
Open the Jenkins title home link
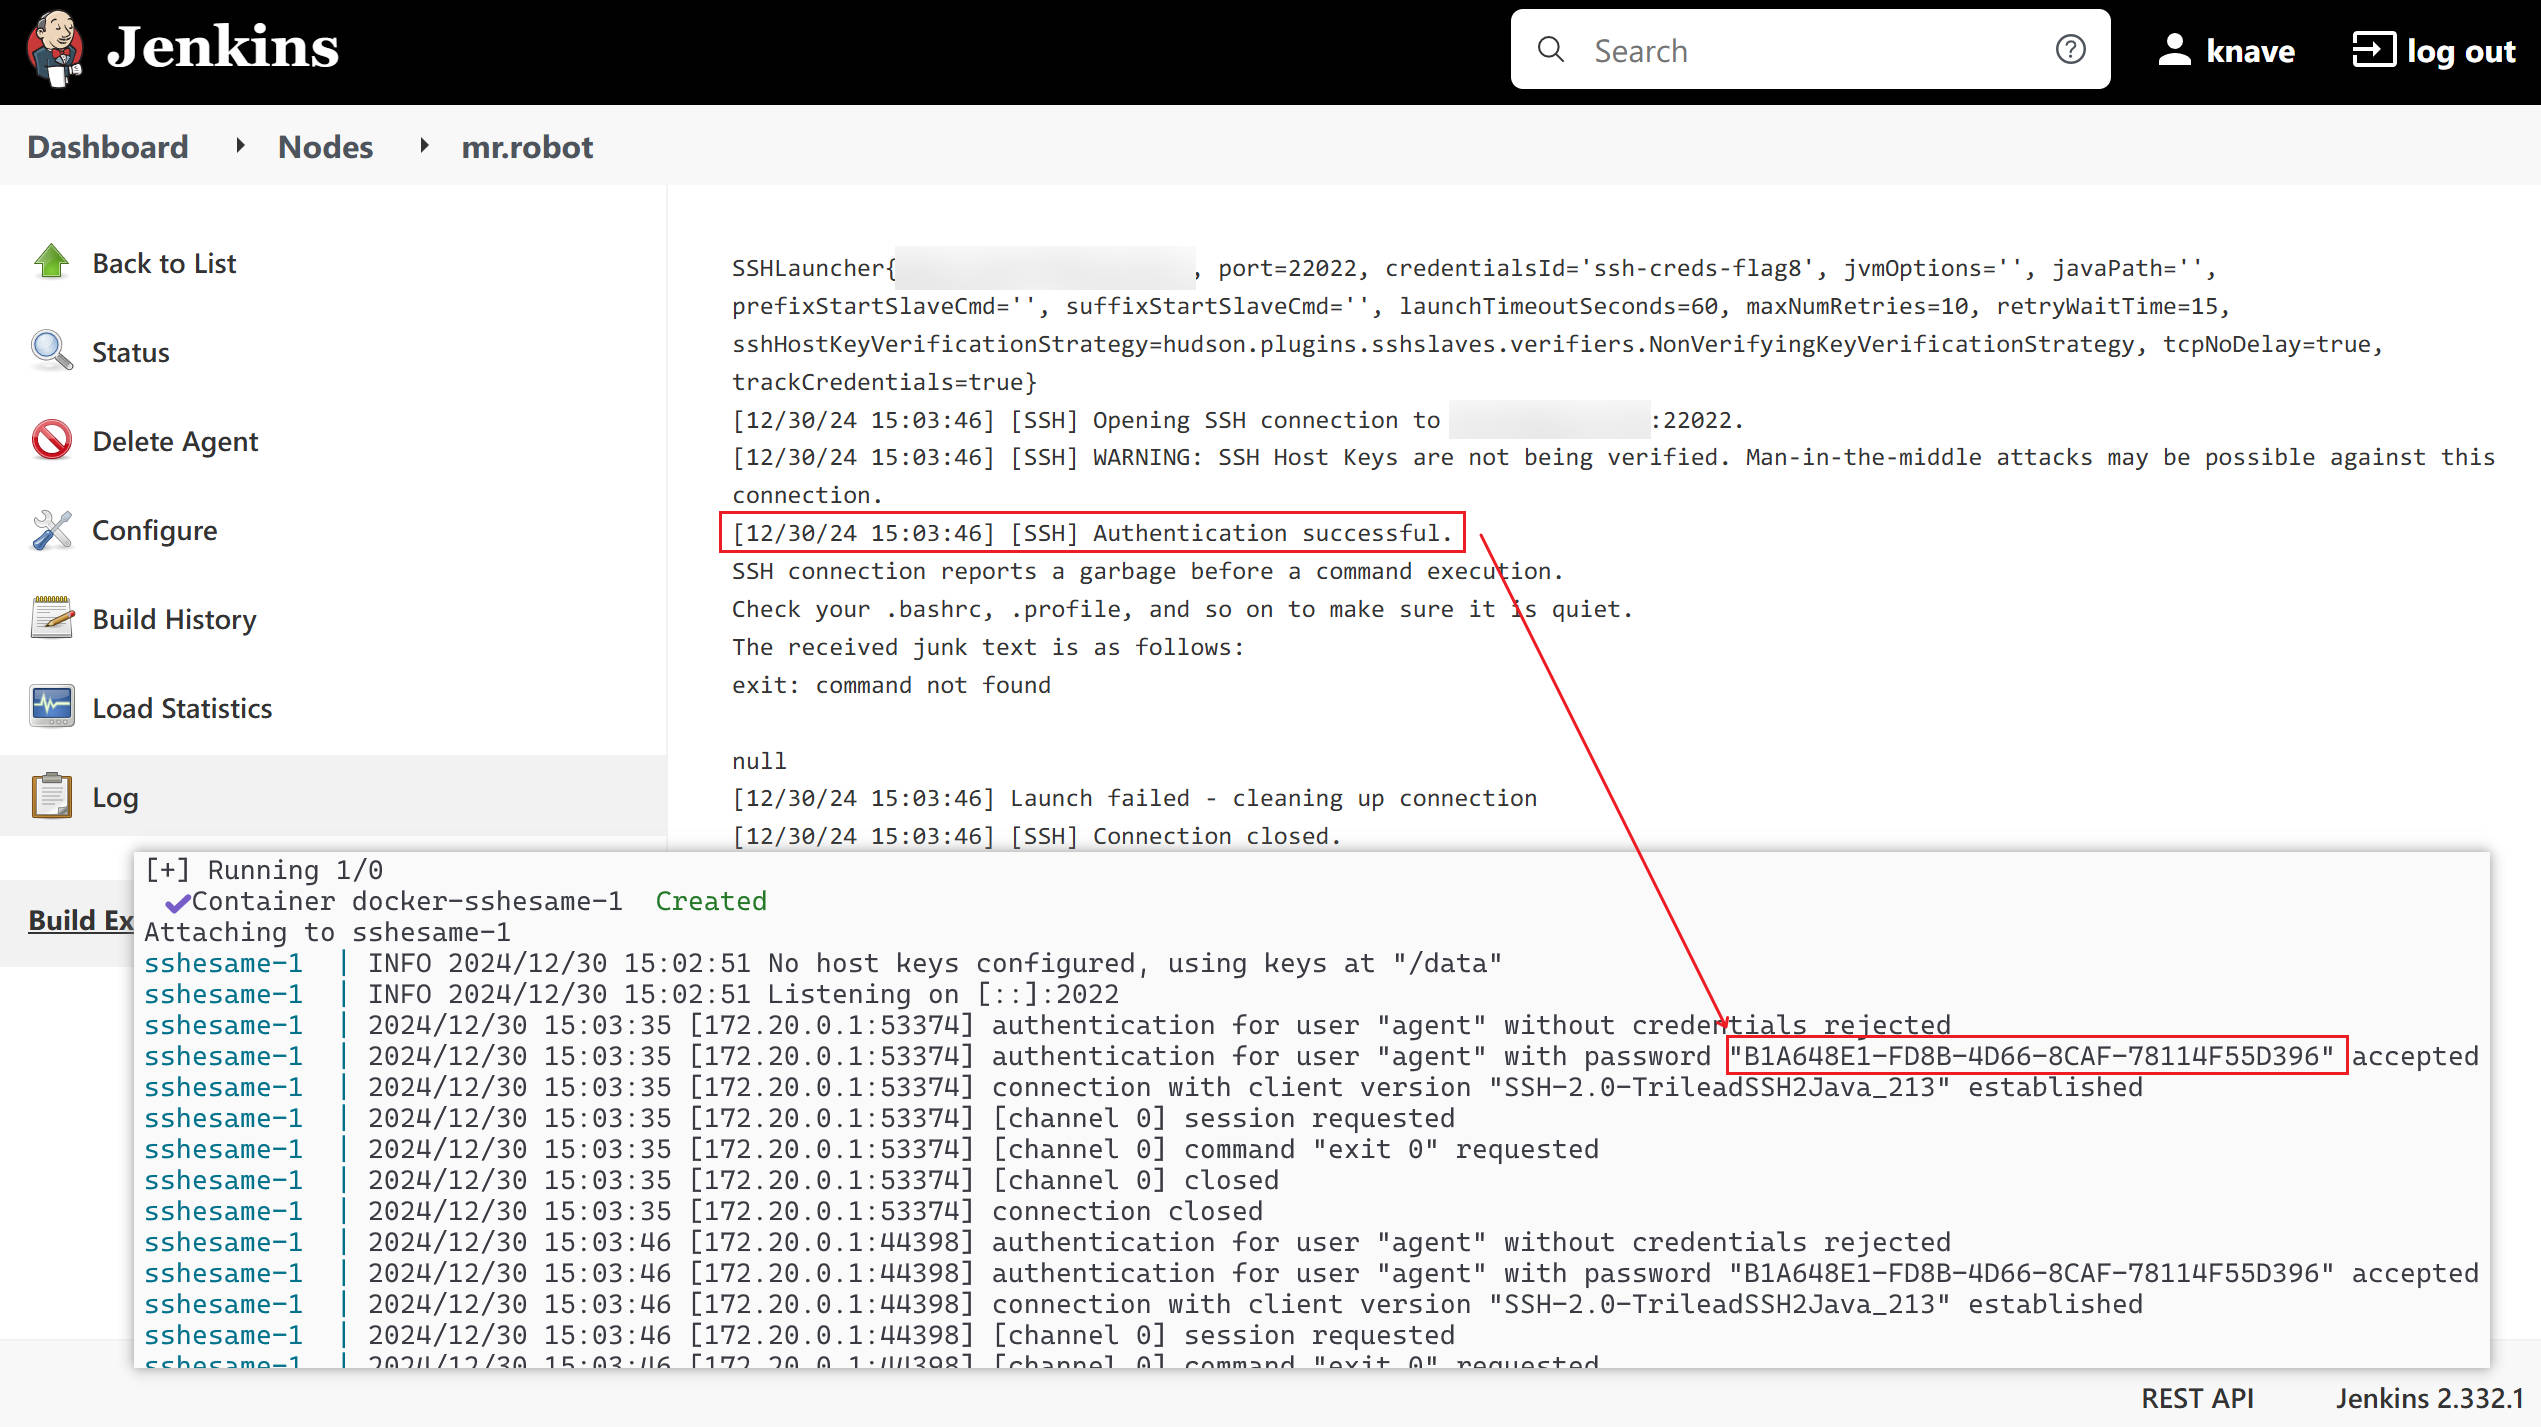coord(222,48)
